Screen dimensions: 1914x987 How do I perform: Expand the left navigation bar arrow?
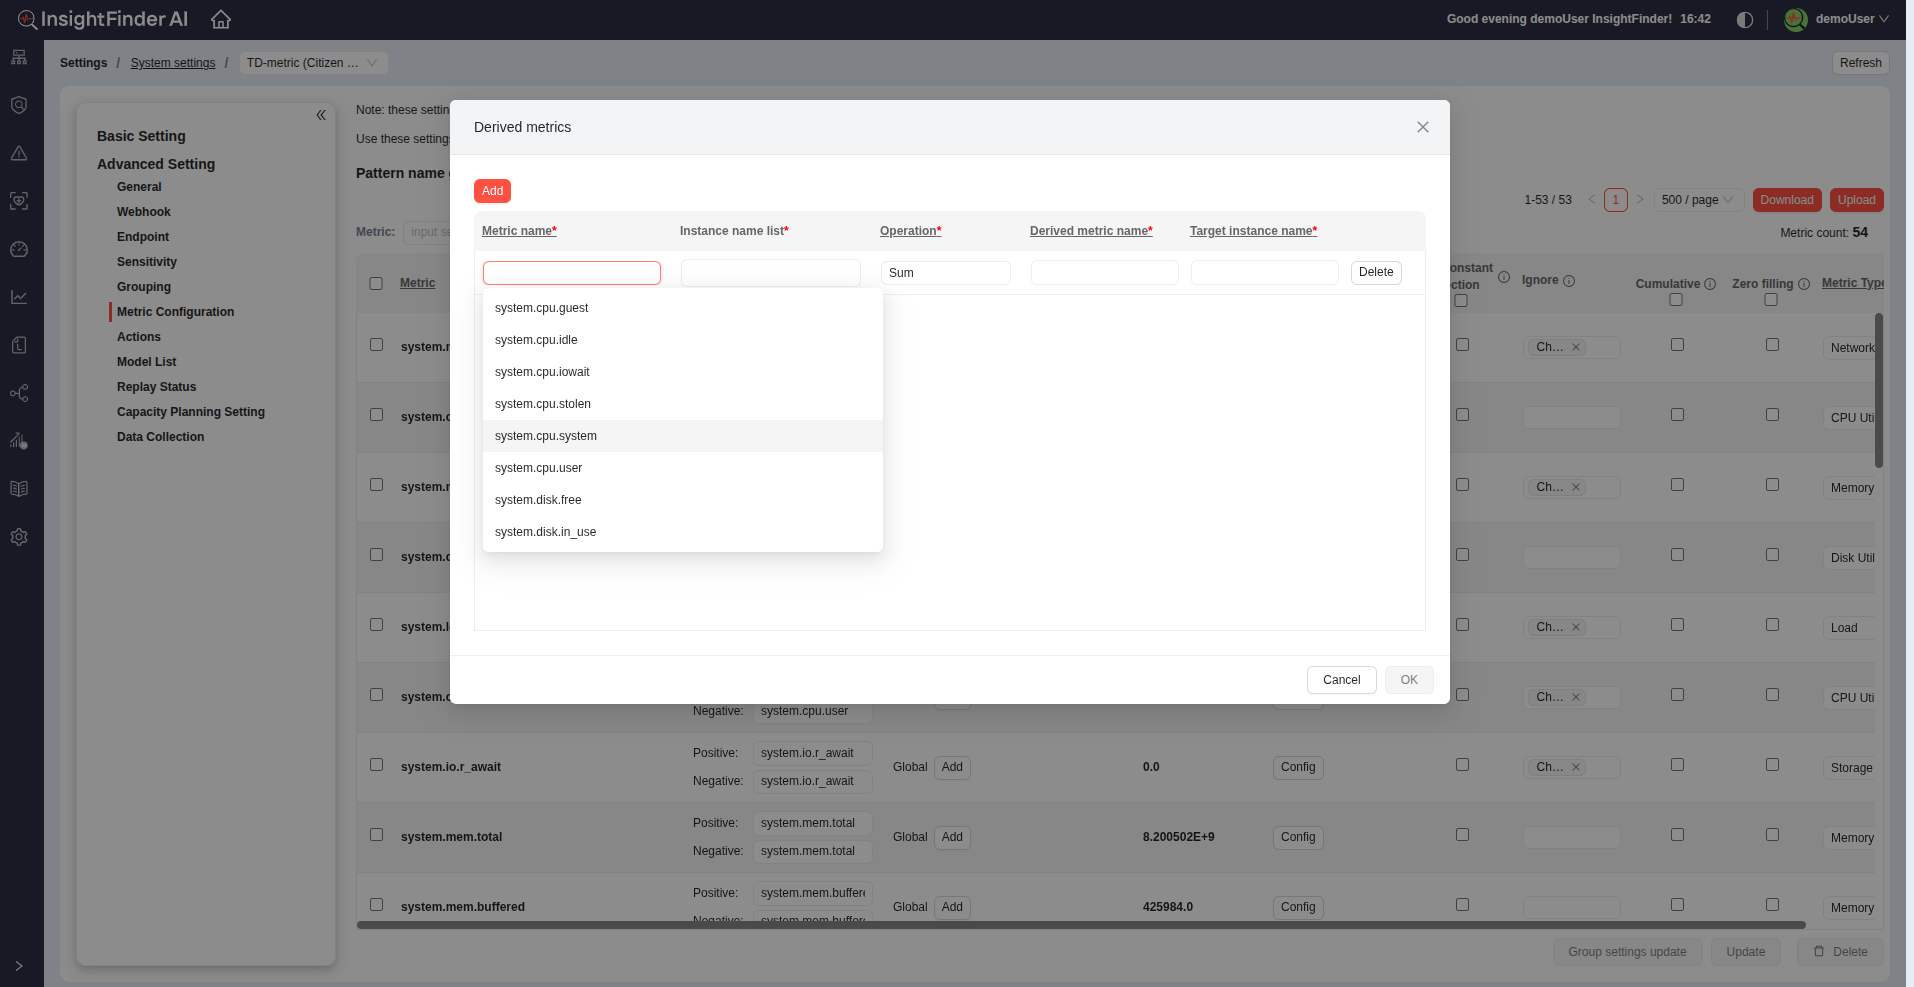tap(19, 966)
